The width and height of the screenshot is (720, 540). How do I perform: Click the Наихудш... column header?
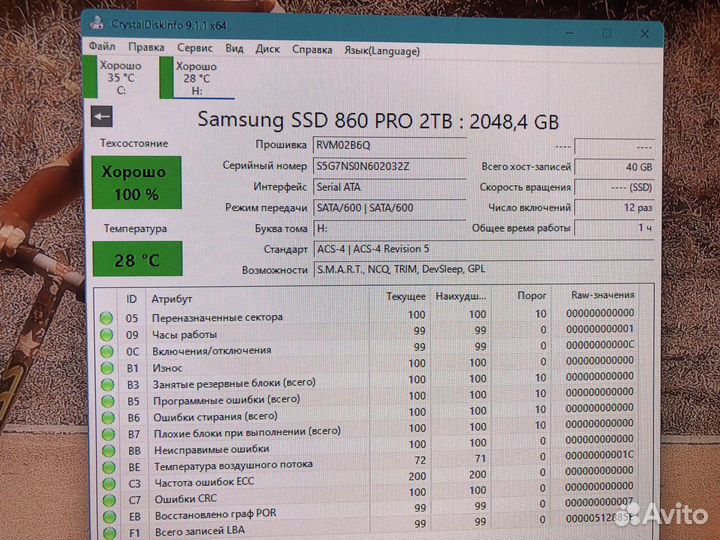click(x=460, y=296)
